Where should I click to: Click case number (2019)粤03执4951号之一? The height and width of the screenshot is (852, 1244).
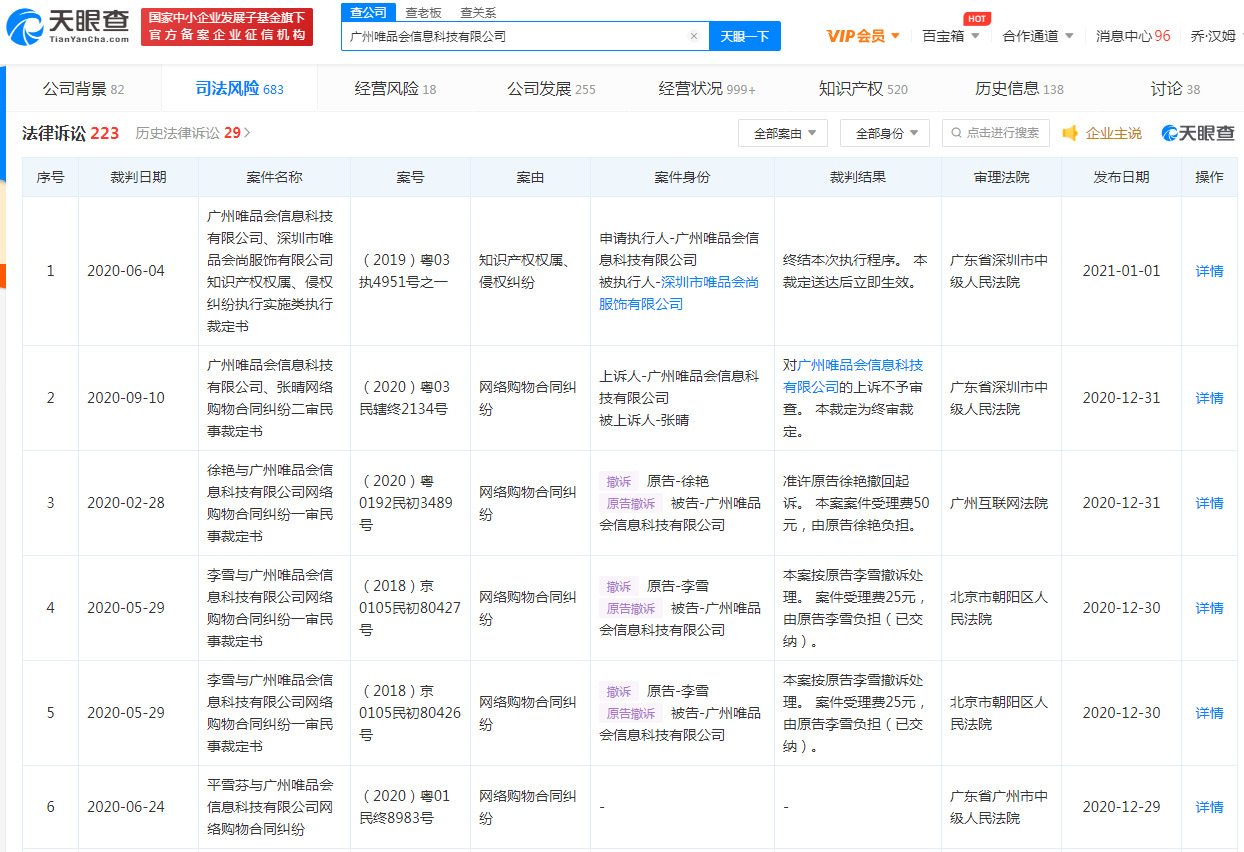click(405, 271)
